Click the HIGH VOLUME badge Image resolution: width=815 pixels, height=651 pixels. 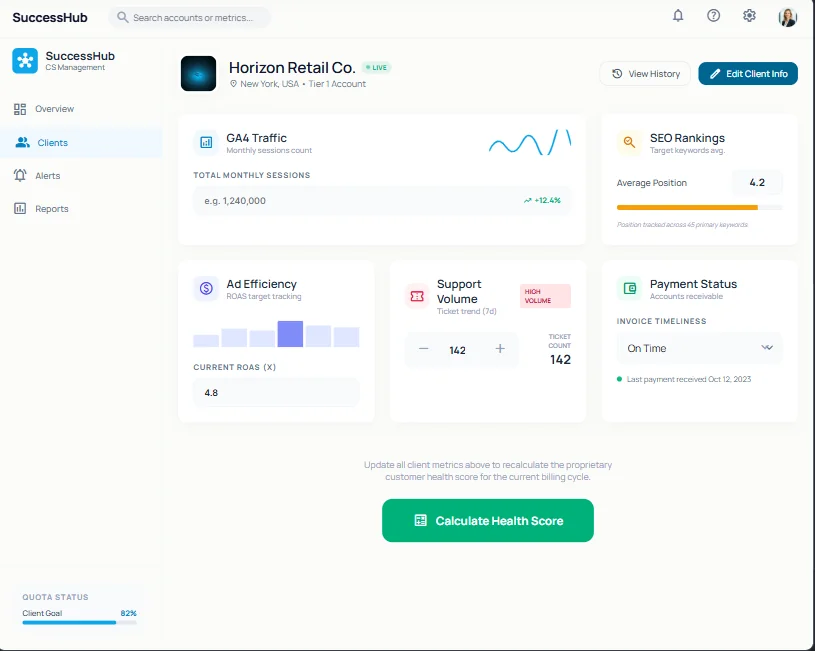545,296
